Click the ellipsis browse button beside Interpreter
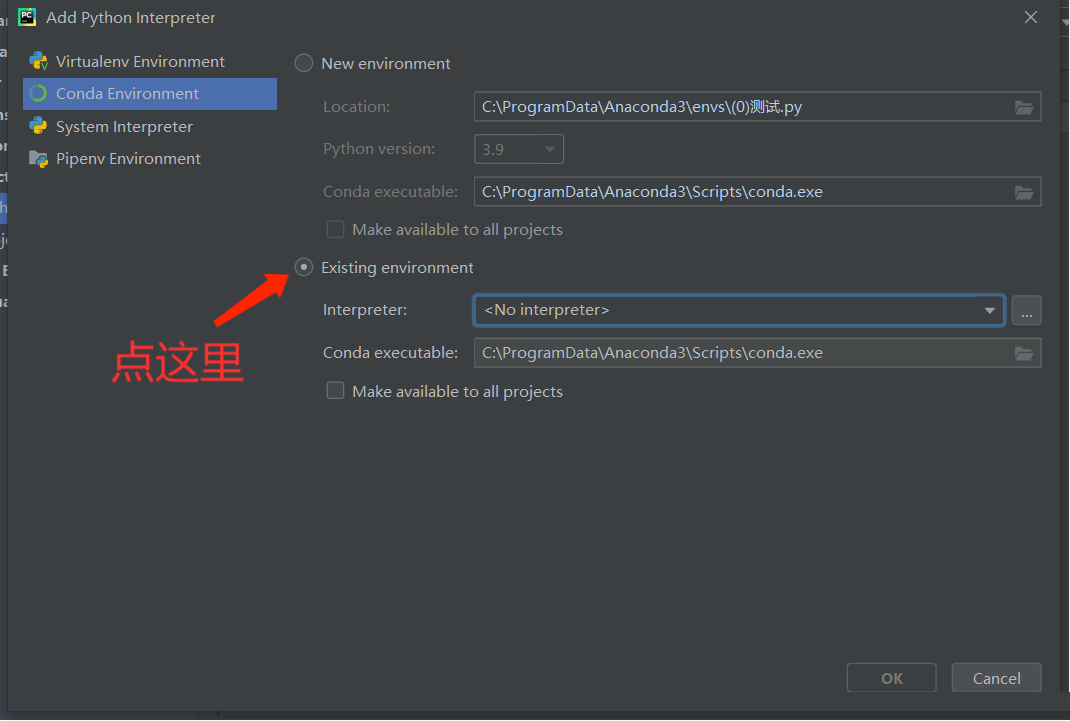 click(x=1026, y=310)
